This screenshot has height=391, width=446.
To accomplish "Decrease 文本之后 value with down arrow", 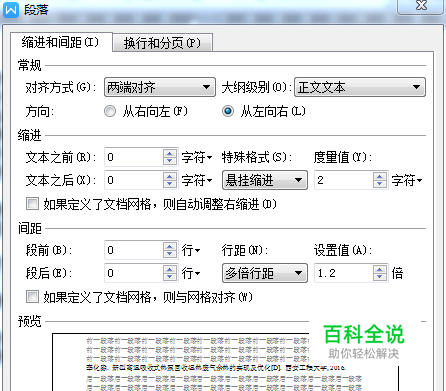I will (x=170, y=184).
